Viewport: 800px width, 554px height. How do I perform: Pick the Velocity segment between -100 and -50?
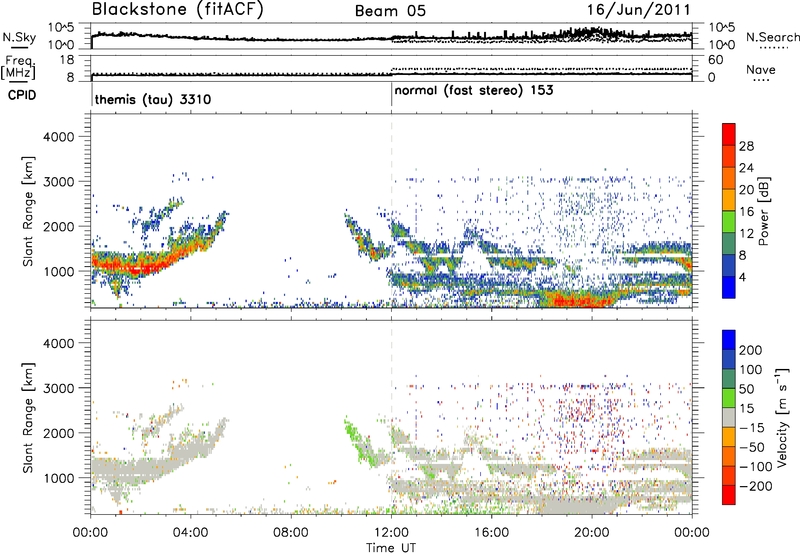pos(729,456)
